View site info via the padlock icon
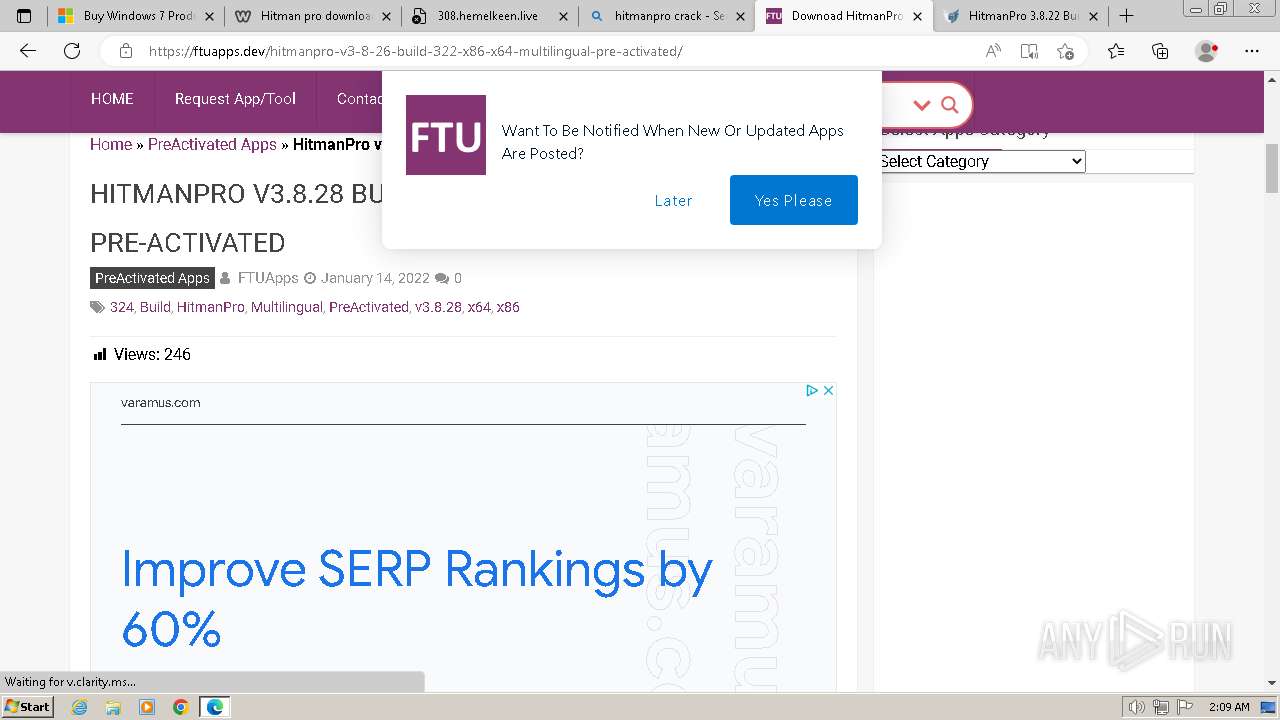The width and height of the screenshot is (1280, 720). click(126, 51)
